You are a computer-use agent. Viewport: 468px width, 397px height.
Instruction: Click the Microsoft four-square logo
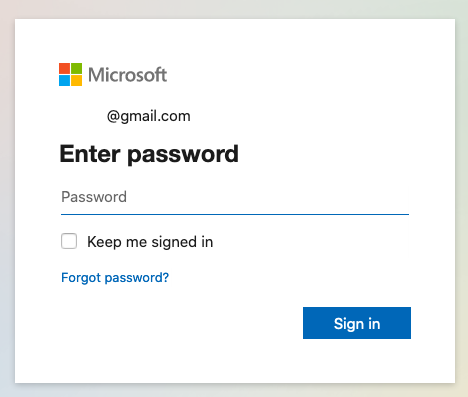tap(70, 74)
